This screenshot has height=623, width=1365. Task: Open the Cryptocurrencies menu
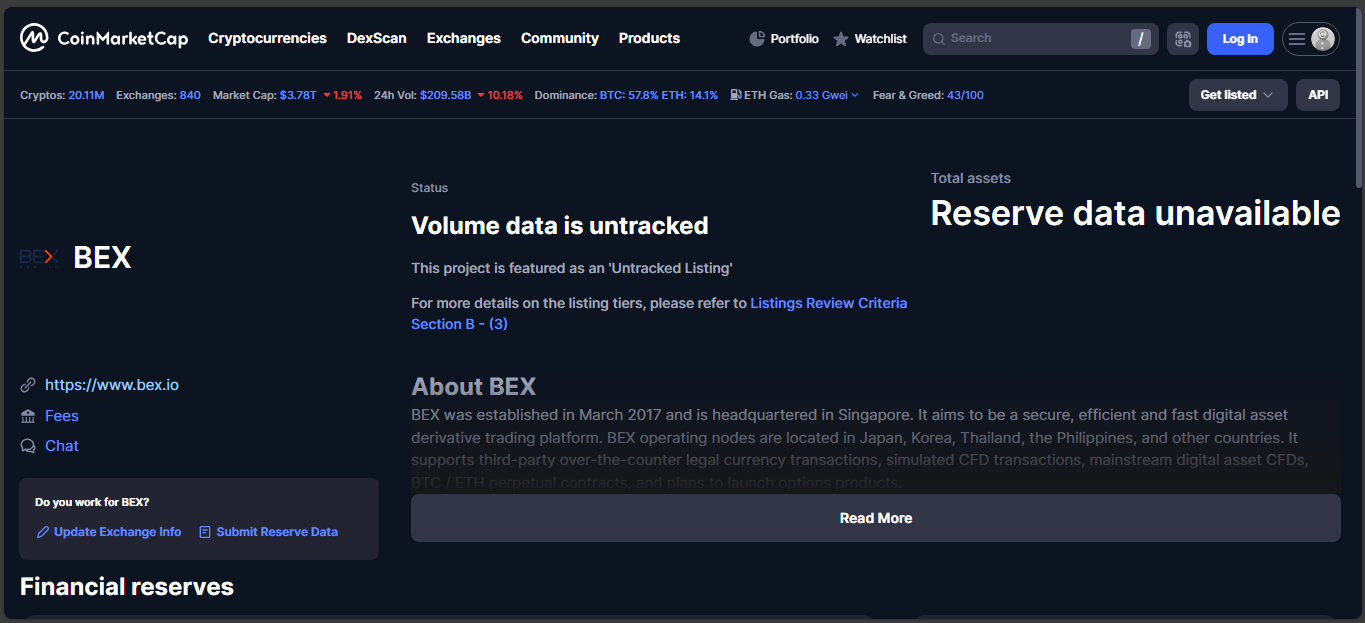pyautogui.click(x=267, y=38)
